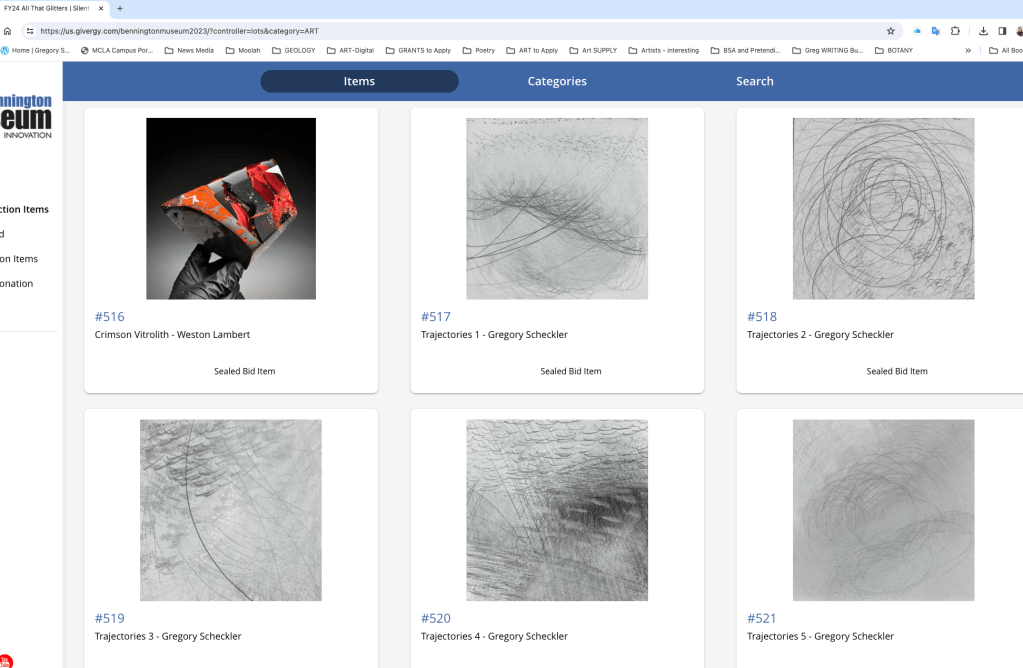Switch to the Search tab
The image size is (1023, 668).
[754, 81]
